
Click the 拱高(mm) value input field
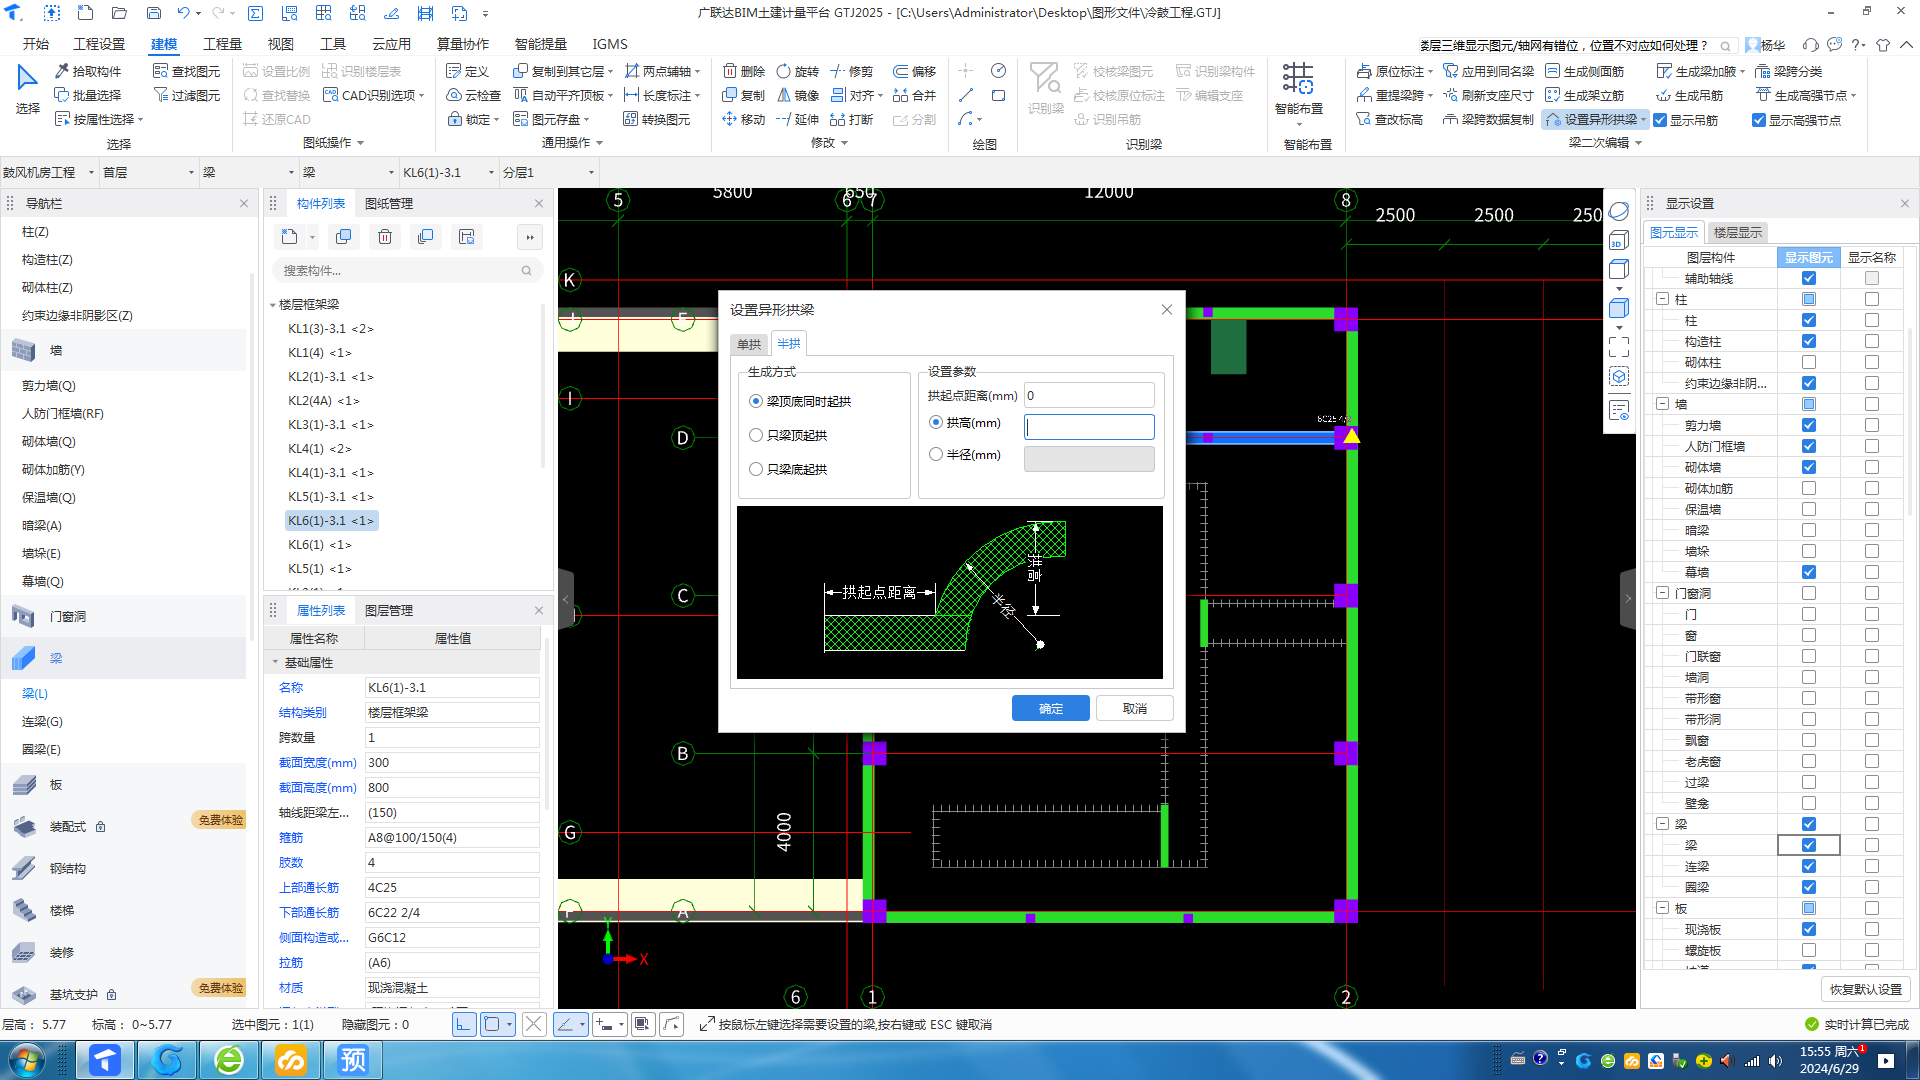click(1089, 427)
